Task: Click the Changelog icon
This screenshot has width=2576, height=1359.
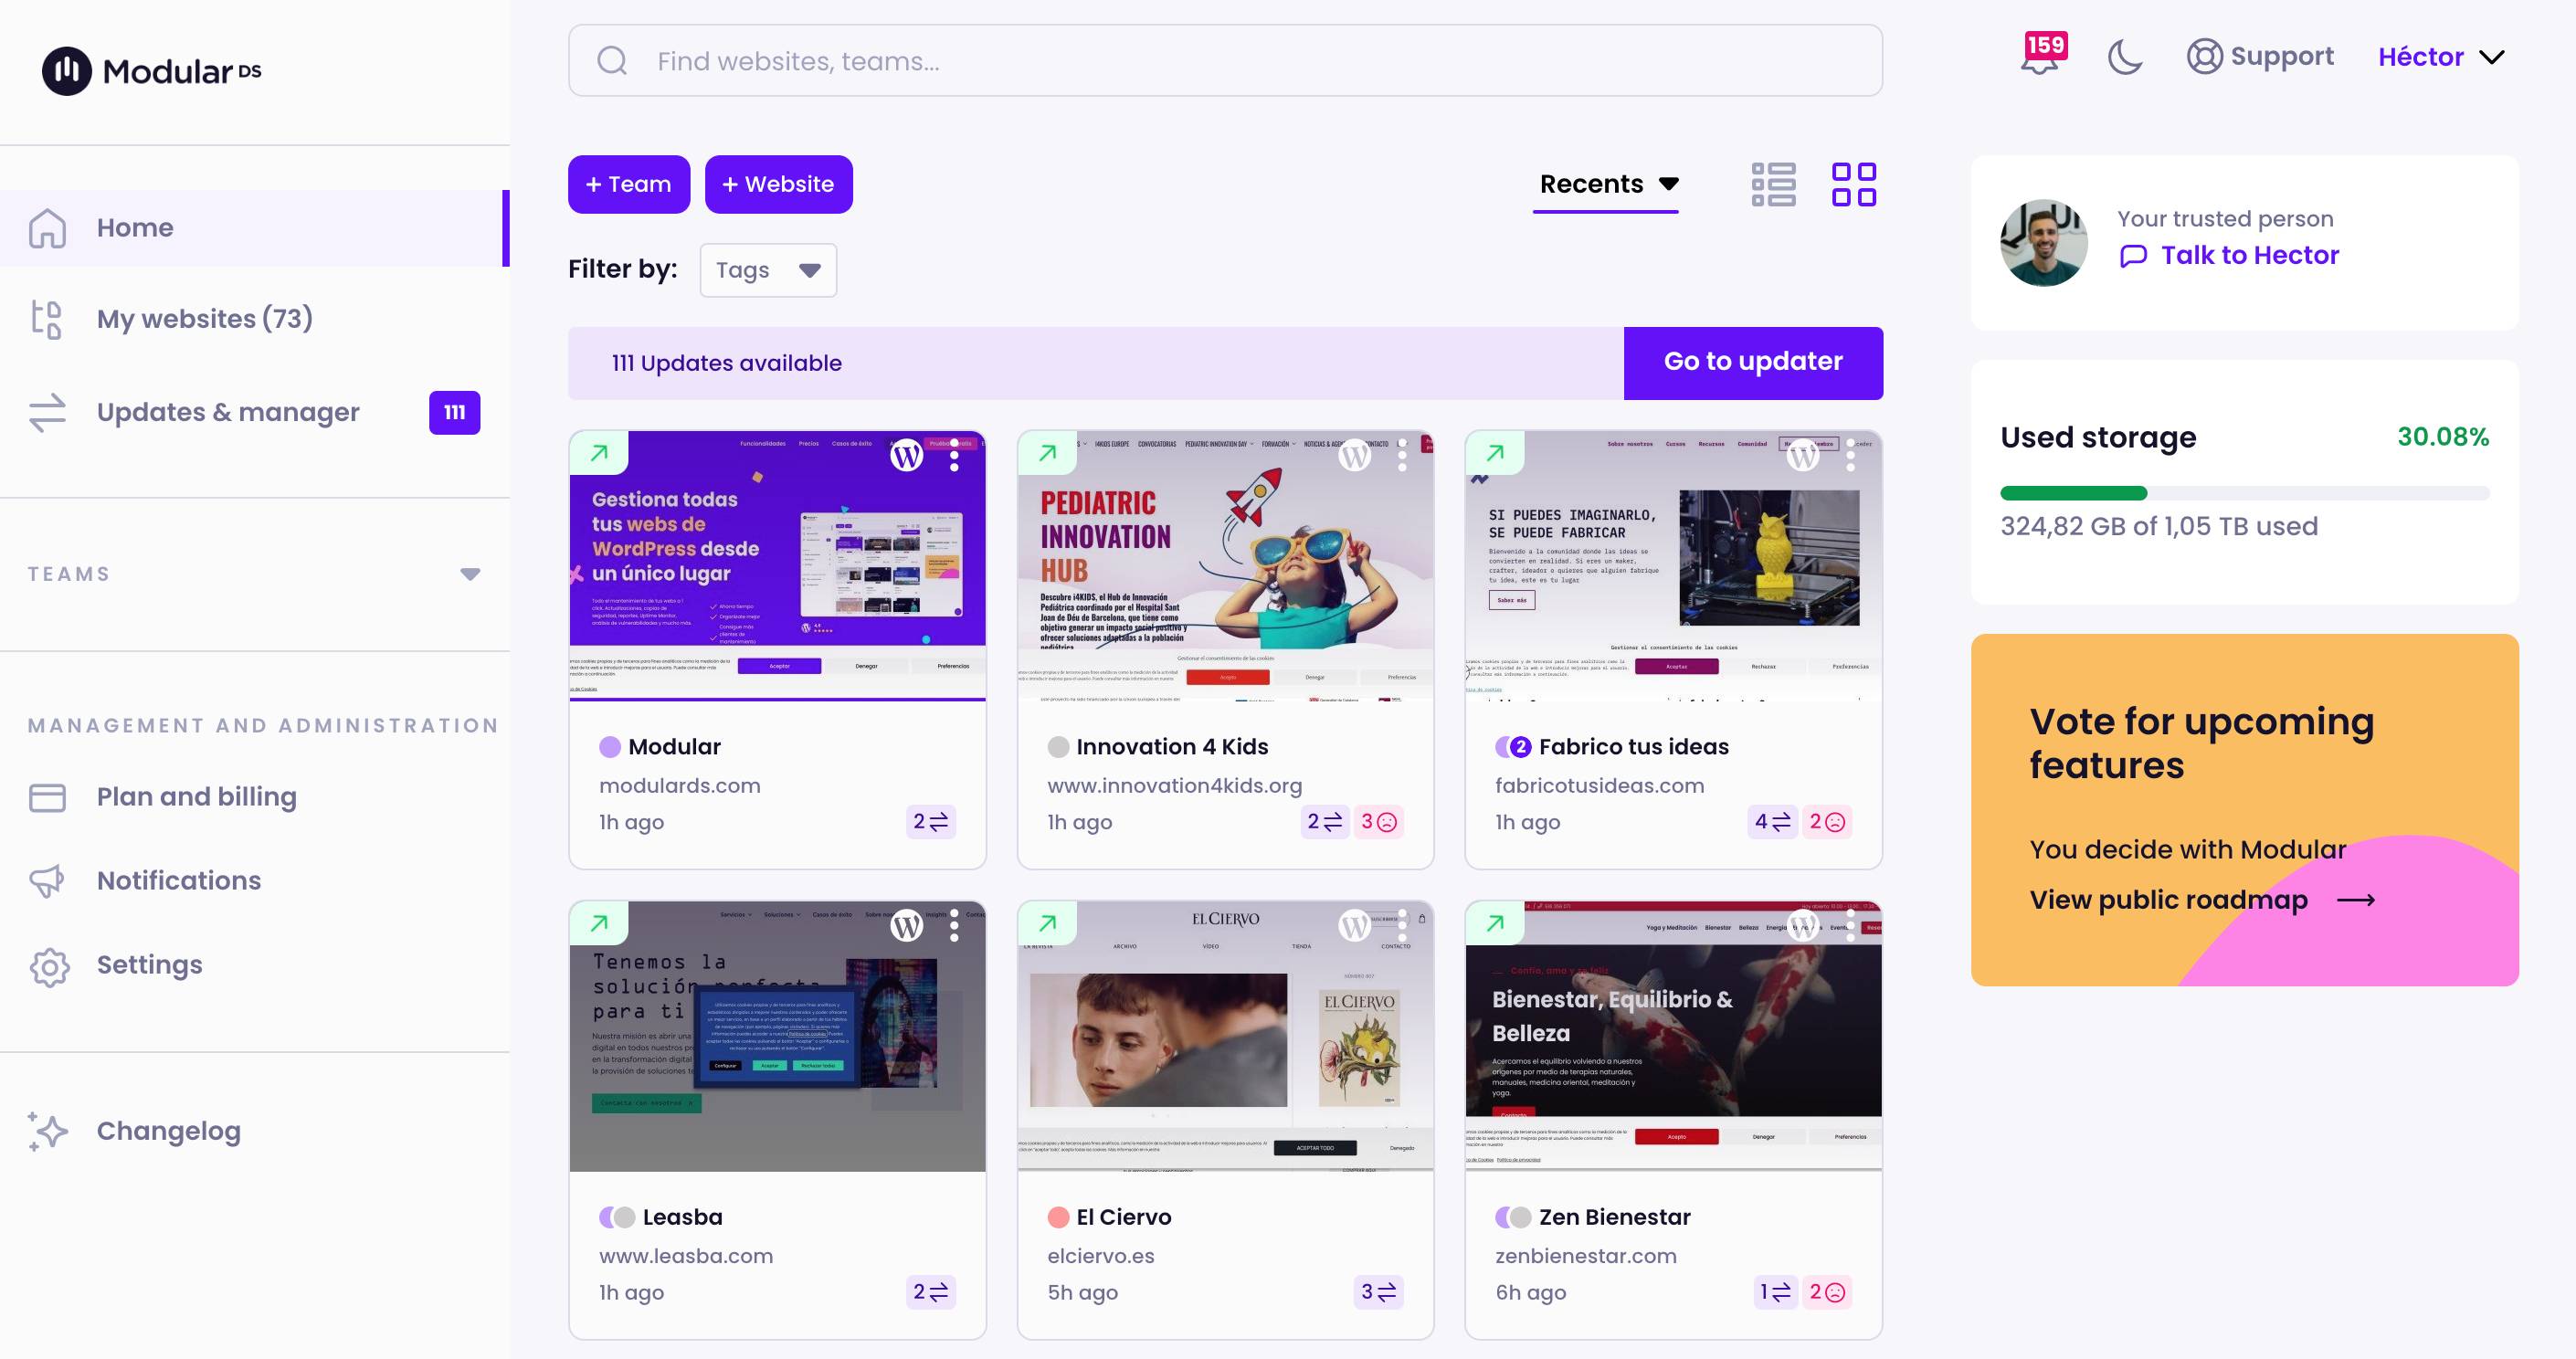Action: pos(46,1131)
